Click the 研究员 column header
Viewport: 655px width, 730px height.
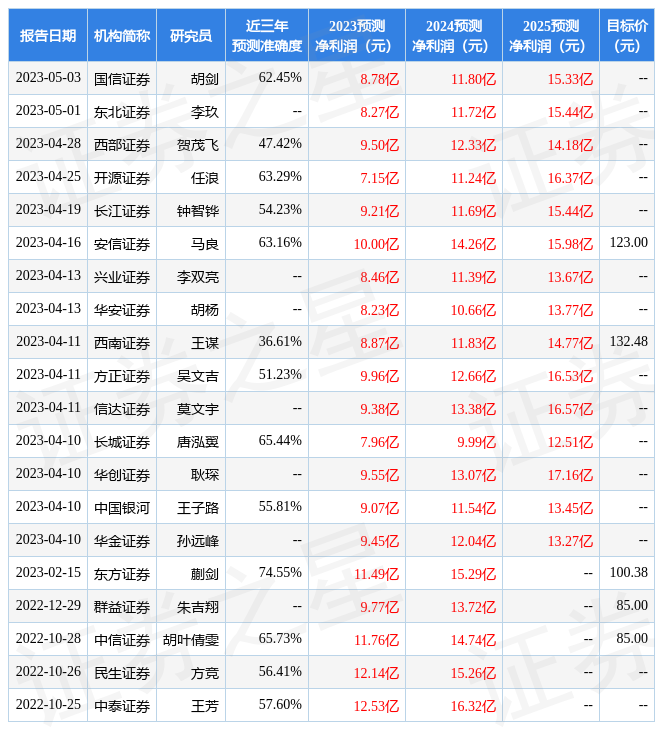click(191, 35)
